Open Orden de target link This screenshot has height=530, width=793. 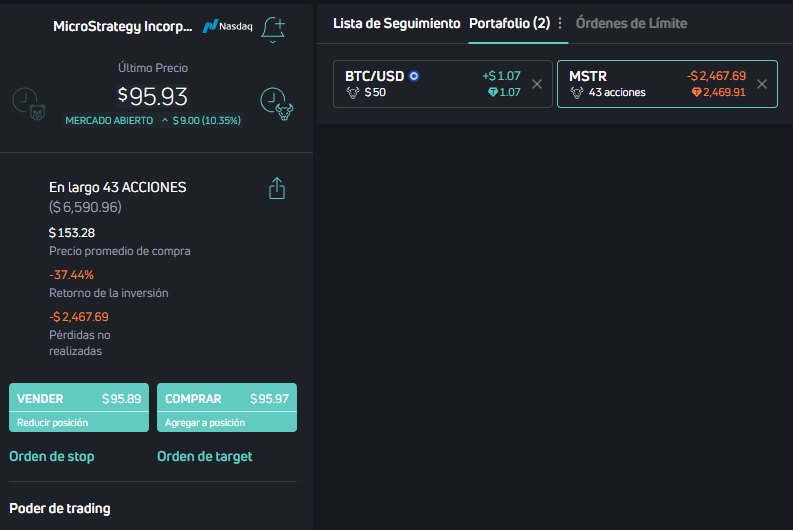[205, 456]
